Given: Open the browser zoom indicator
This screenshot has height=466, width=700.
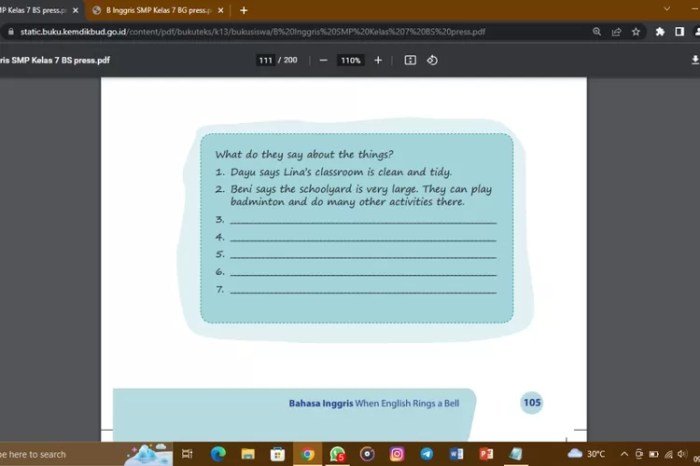Looking at the screenshot, I should (x=597, y=32).
